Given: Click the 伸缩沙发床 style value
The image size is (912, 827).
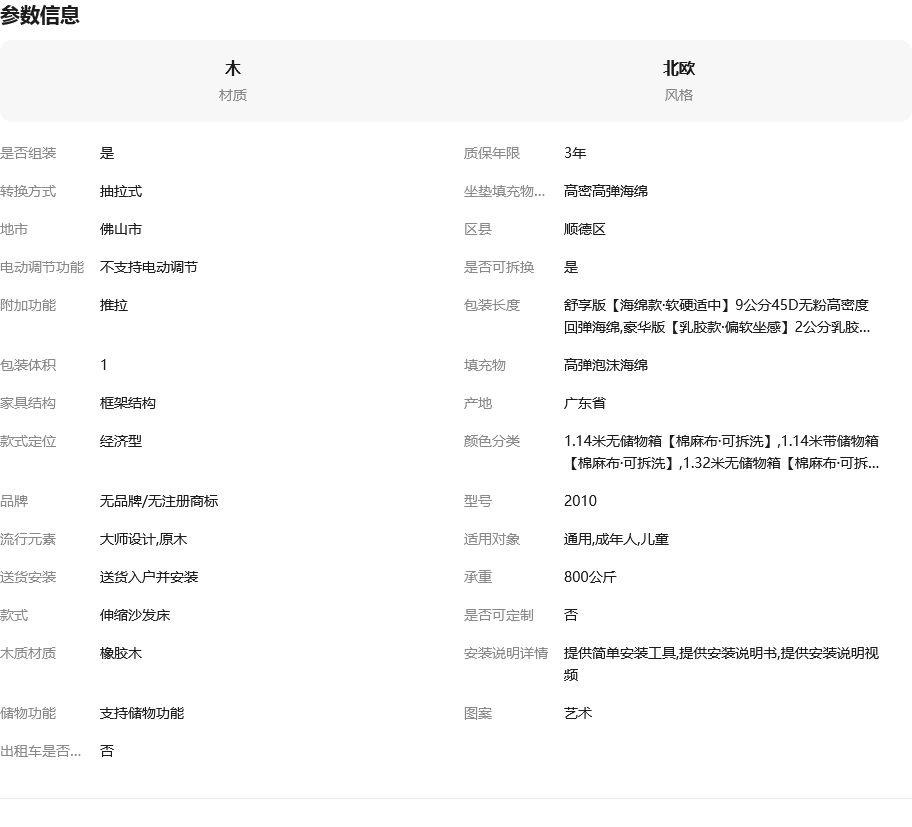Looking at the screenshot, I should tap(135, 615).
